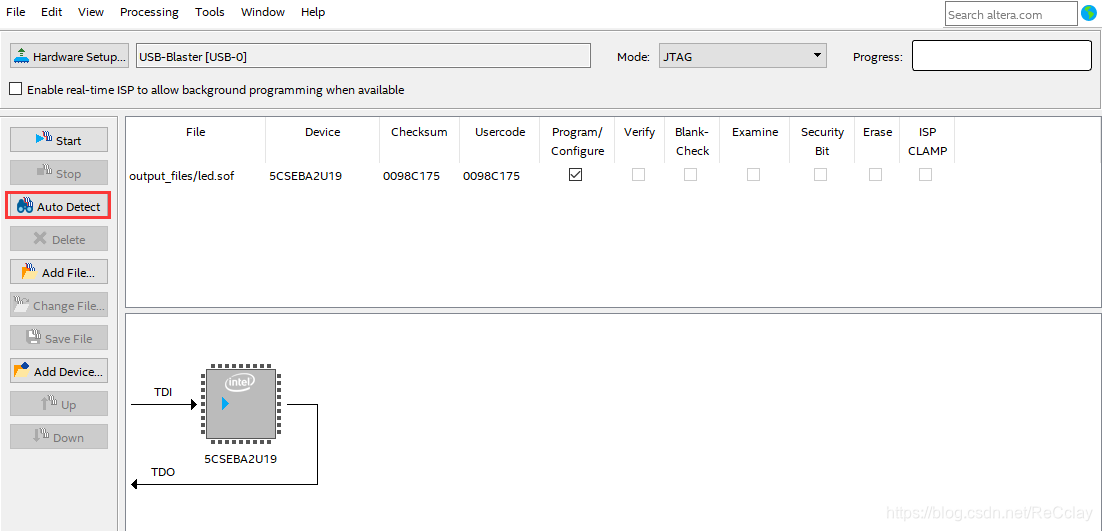Click the Usercode value 0098C175
1102x531 pixels.
tap(491, 176)
